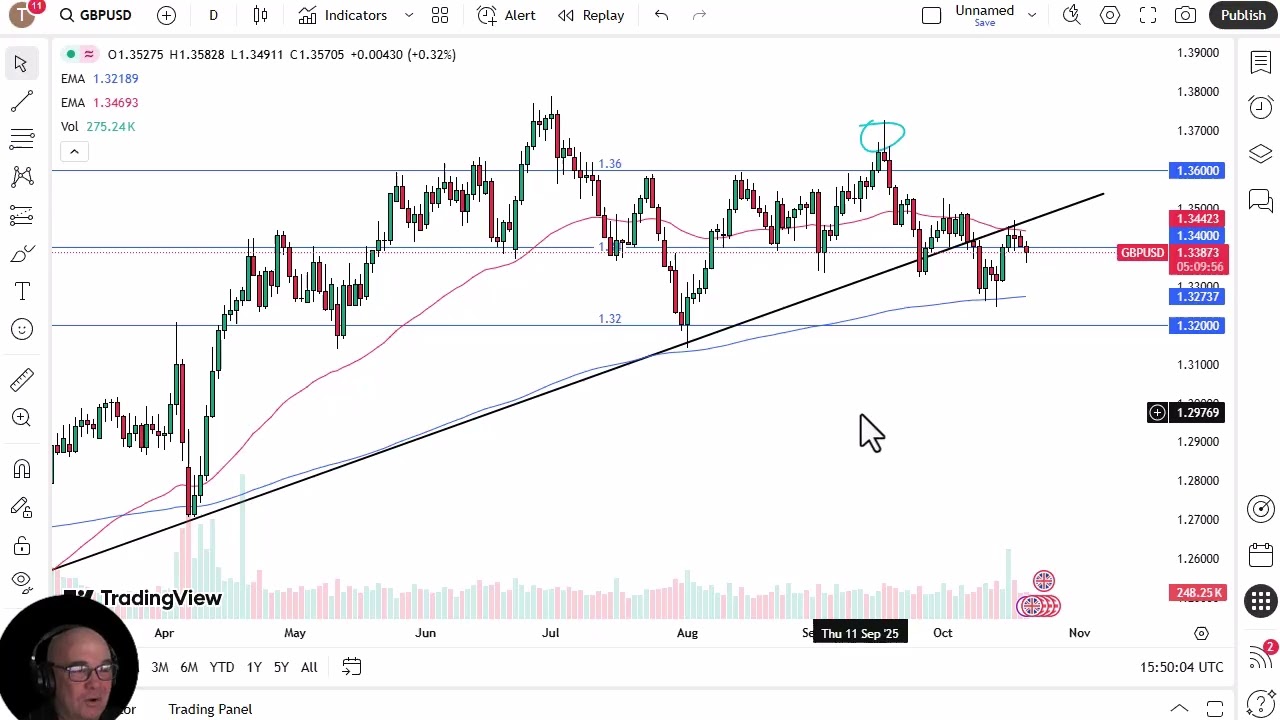Screen dimensions: 1280x720
Task: Open the watchlist panel in right sidebar
Action: [x=1260, y=63]
